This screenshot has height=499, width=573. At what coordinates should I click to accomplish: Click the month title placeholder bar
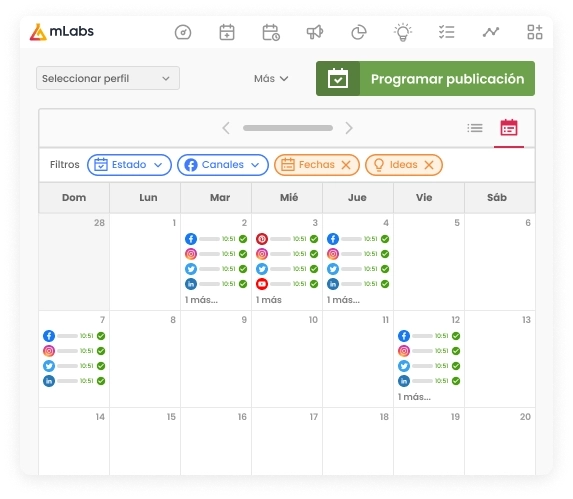click(x=288, y=128)
